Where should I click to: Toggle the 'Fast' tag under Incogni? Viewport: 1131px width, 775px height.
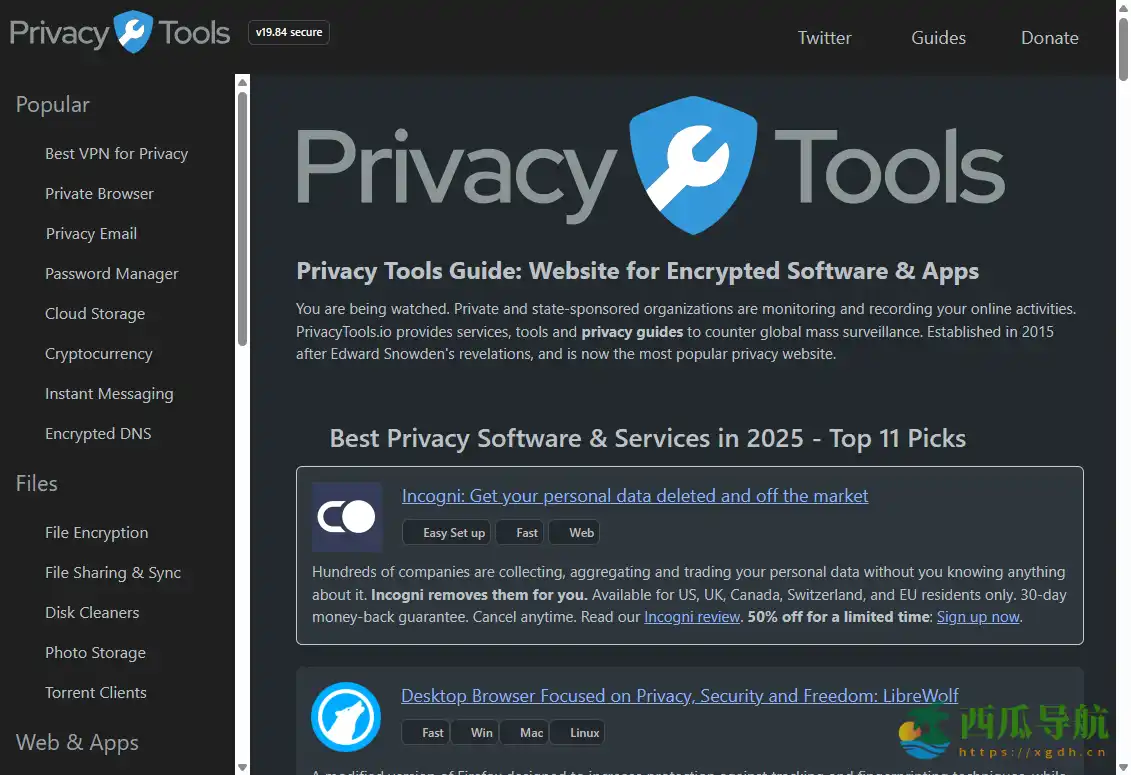point(519,532)
